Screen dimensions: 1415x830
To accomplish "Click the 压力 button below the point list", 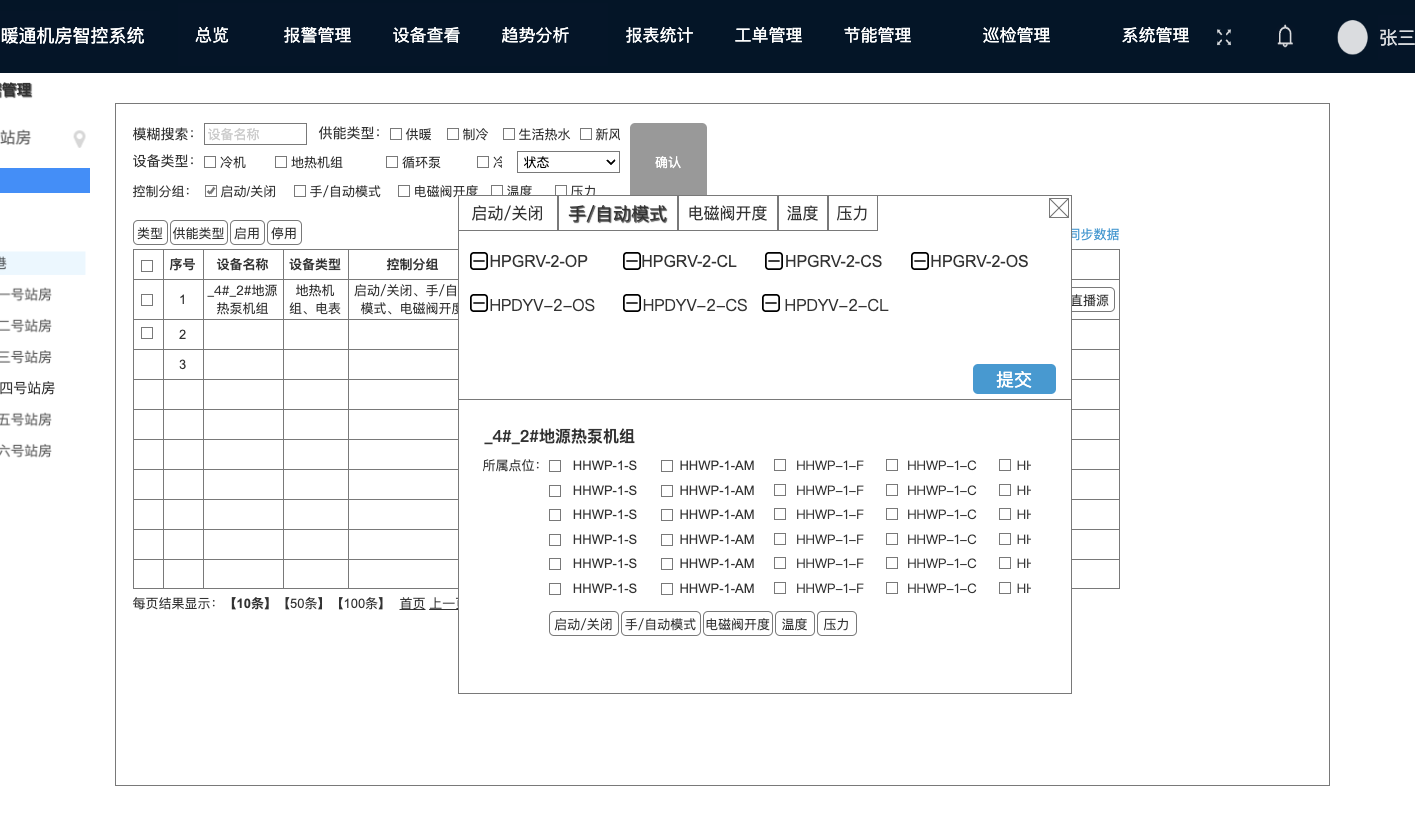I will point(836,624).
